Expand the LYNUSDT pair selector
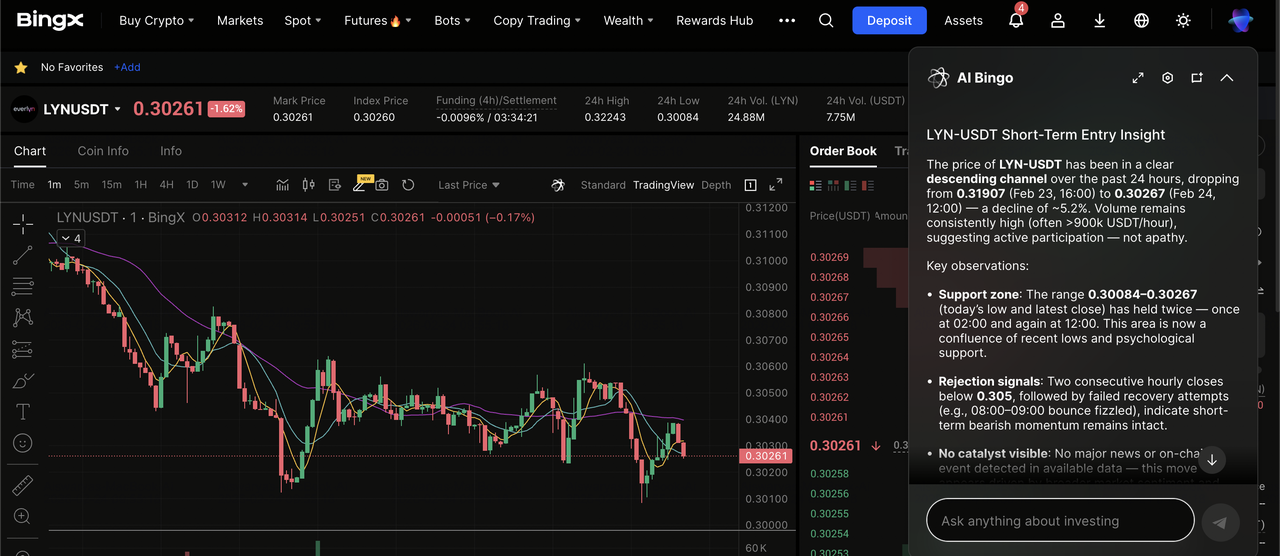Viewport: 1280px width, 556px height. point(117,109)
